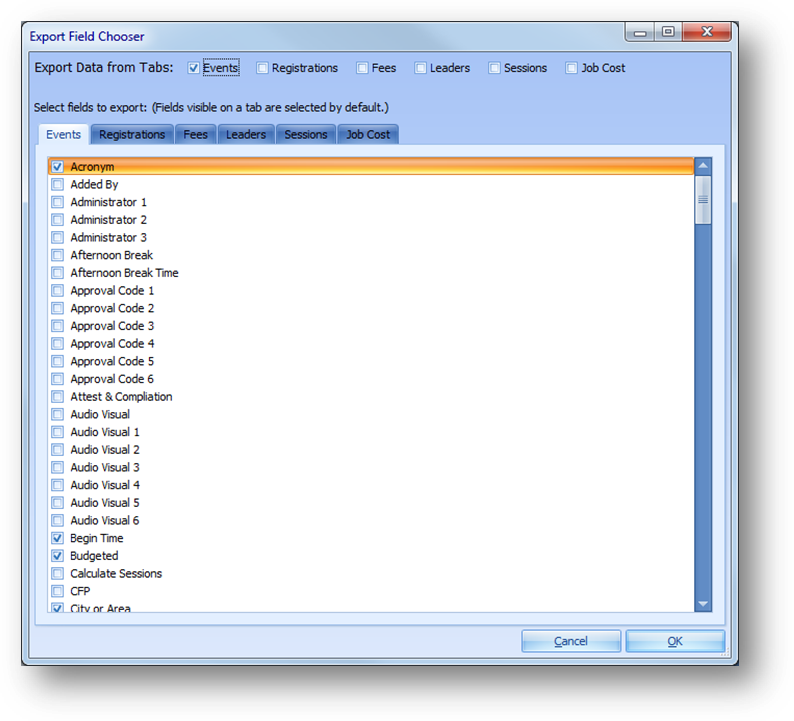Uncheck the Acronym field
This screenshot has width=794, height=721.
[58, 167]
